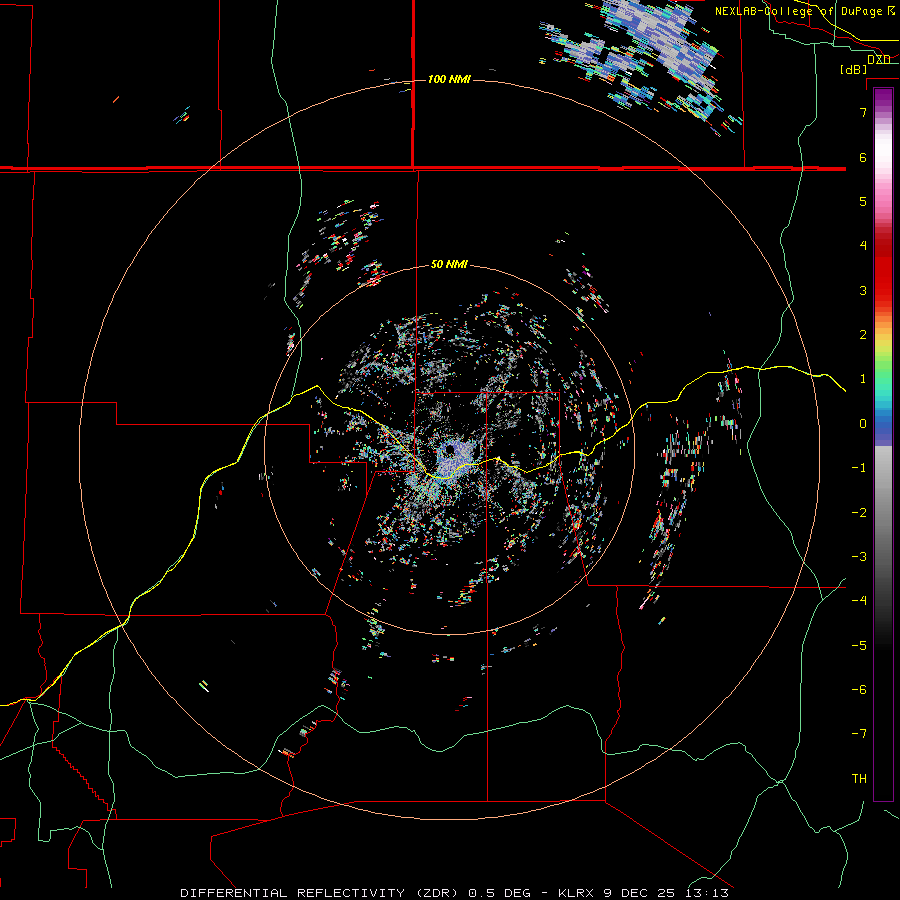Click the -2 dB tick label
Image resolution: width=900 pixels, height=900 pixels.
pyautogui.click(x=859, y=513)
